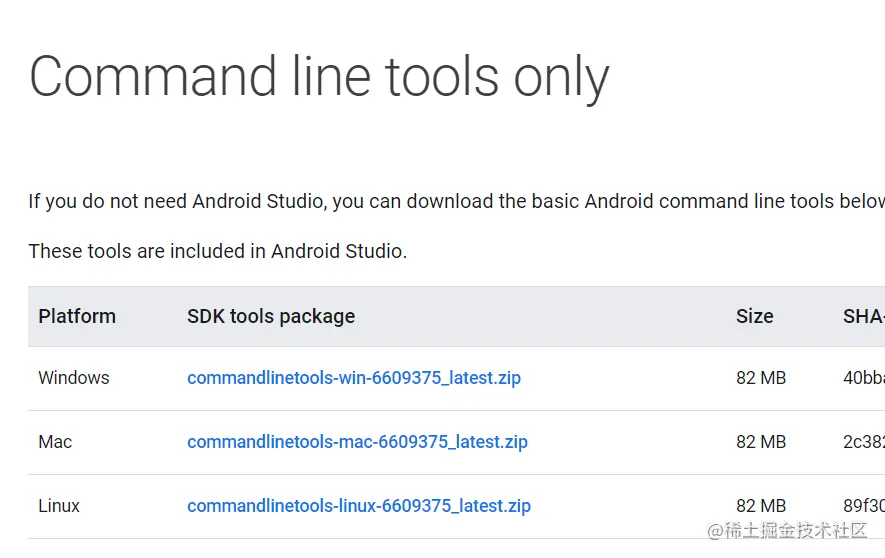Download commandlinetools-win-6609375_latest.zip
885x558 pixels.
[x=353, y=378]
